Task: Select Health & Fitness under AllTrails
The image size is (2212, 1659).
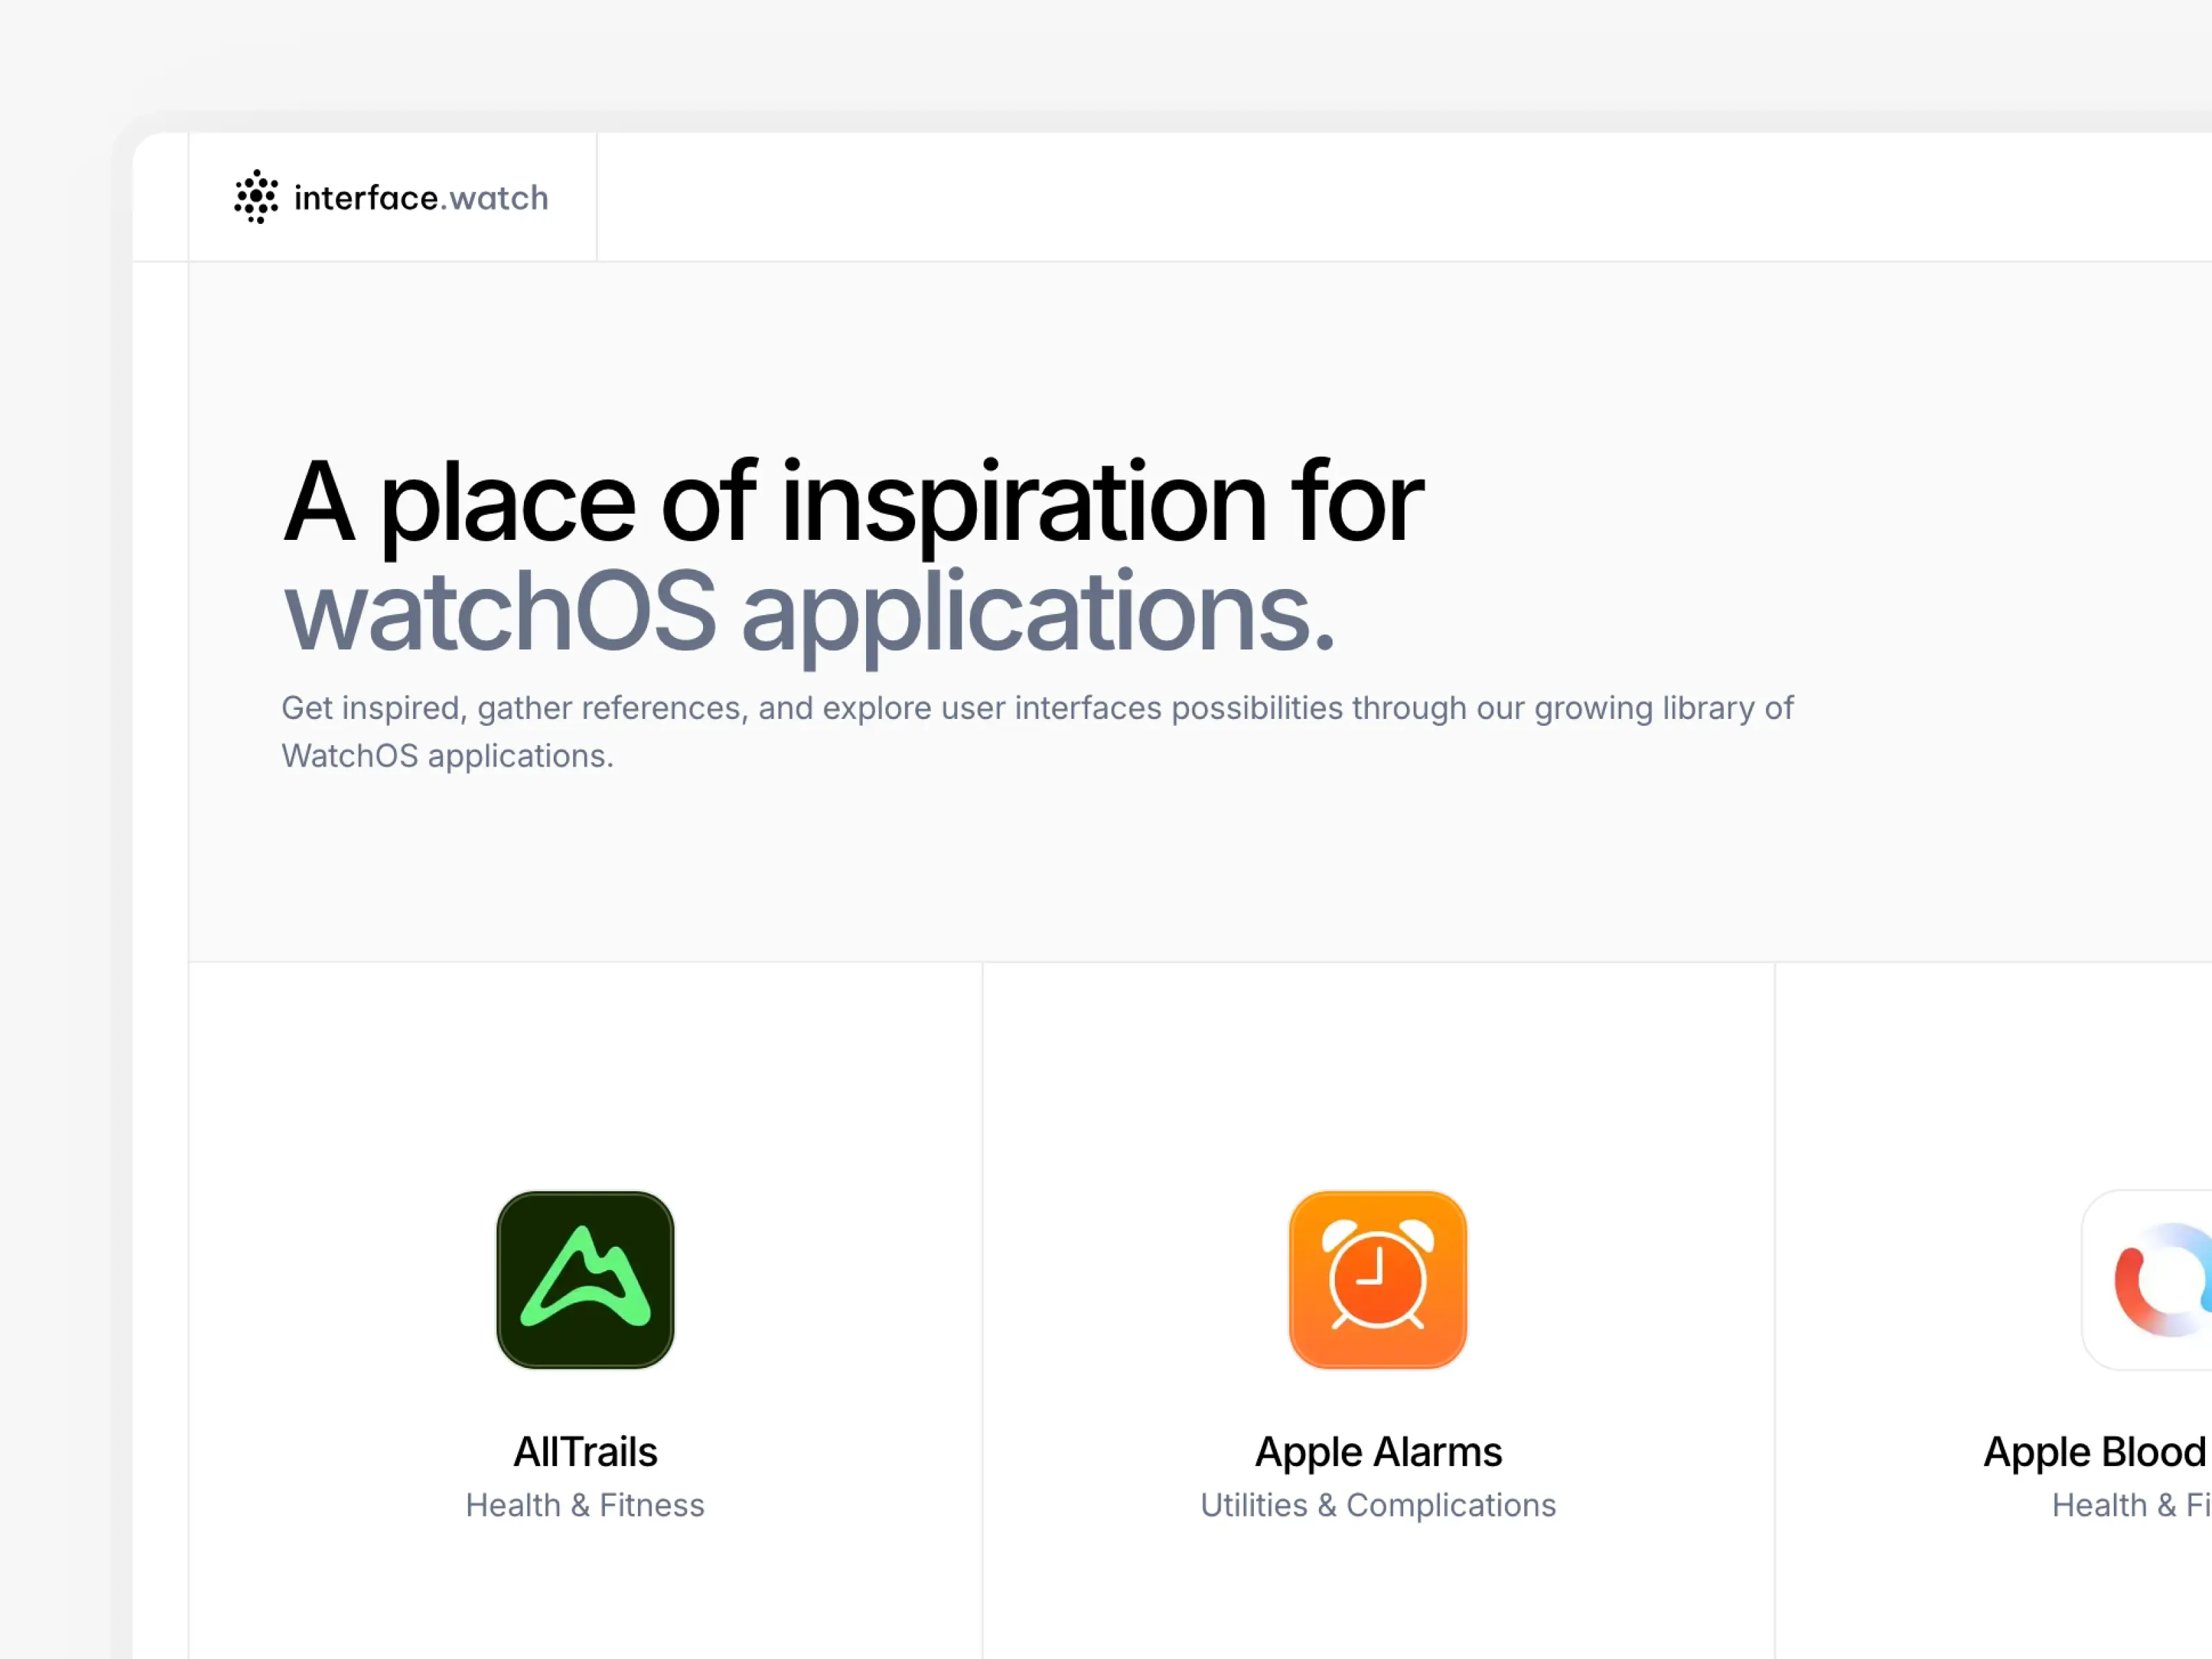Action: click(x=585, y=1505)
